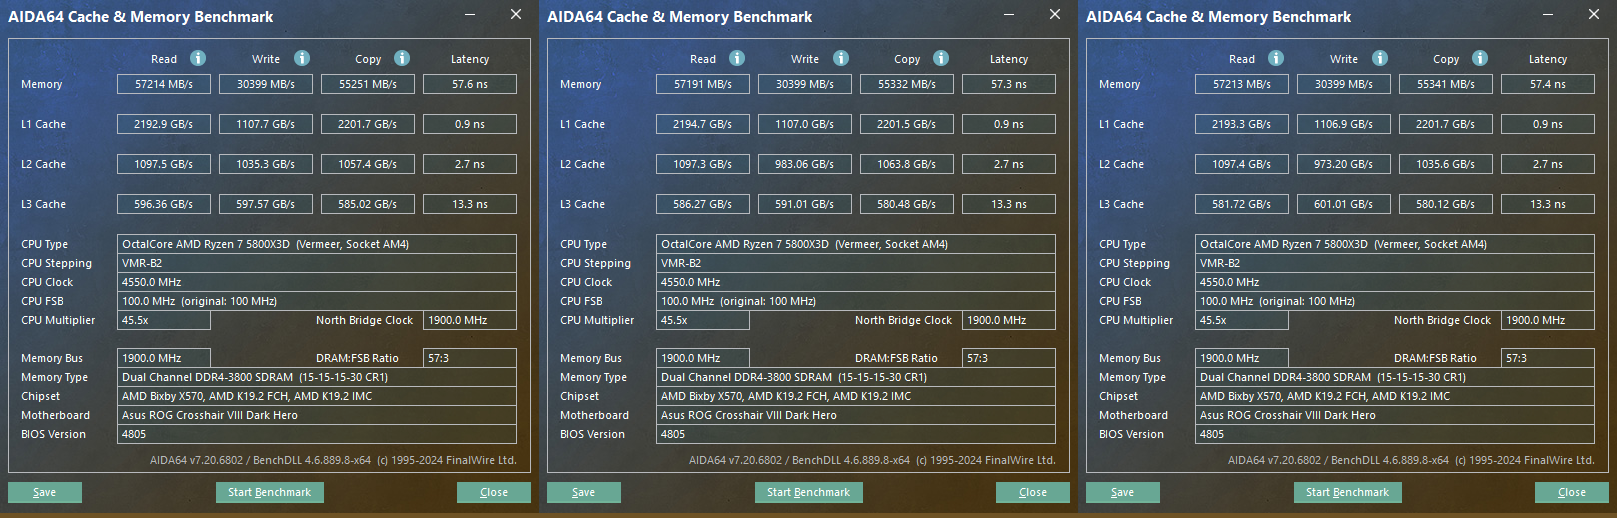Click the 591.01 GB/s L3 cache write value
Screen dimensions: 1617x518
coord(805,204)
